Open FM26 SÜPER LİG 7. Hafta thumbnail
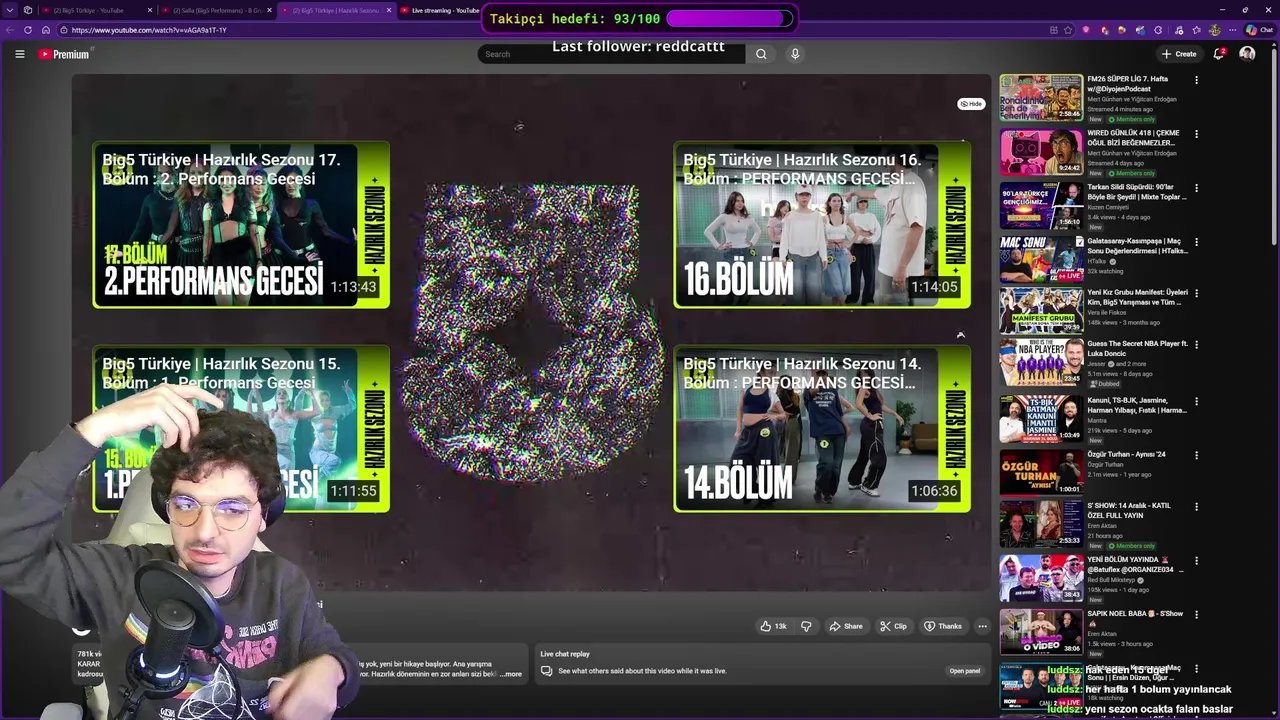The width and height of the screenshot is (1280, 720). pos(1041,97)
